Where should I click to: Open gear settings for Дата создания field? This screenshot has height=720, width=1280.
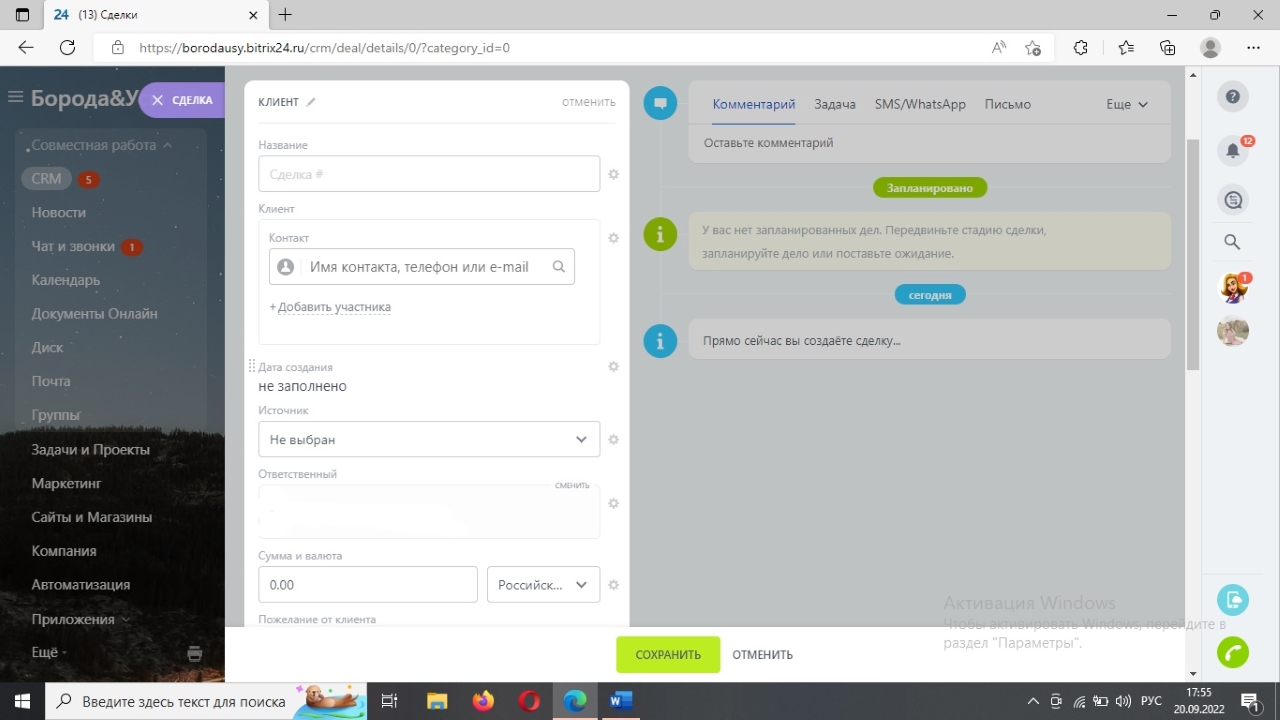(x=614, y=367)
